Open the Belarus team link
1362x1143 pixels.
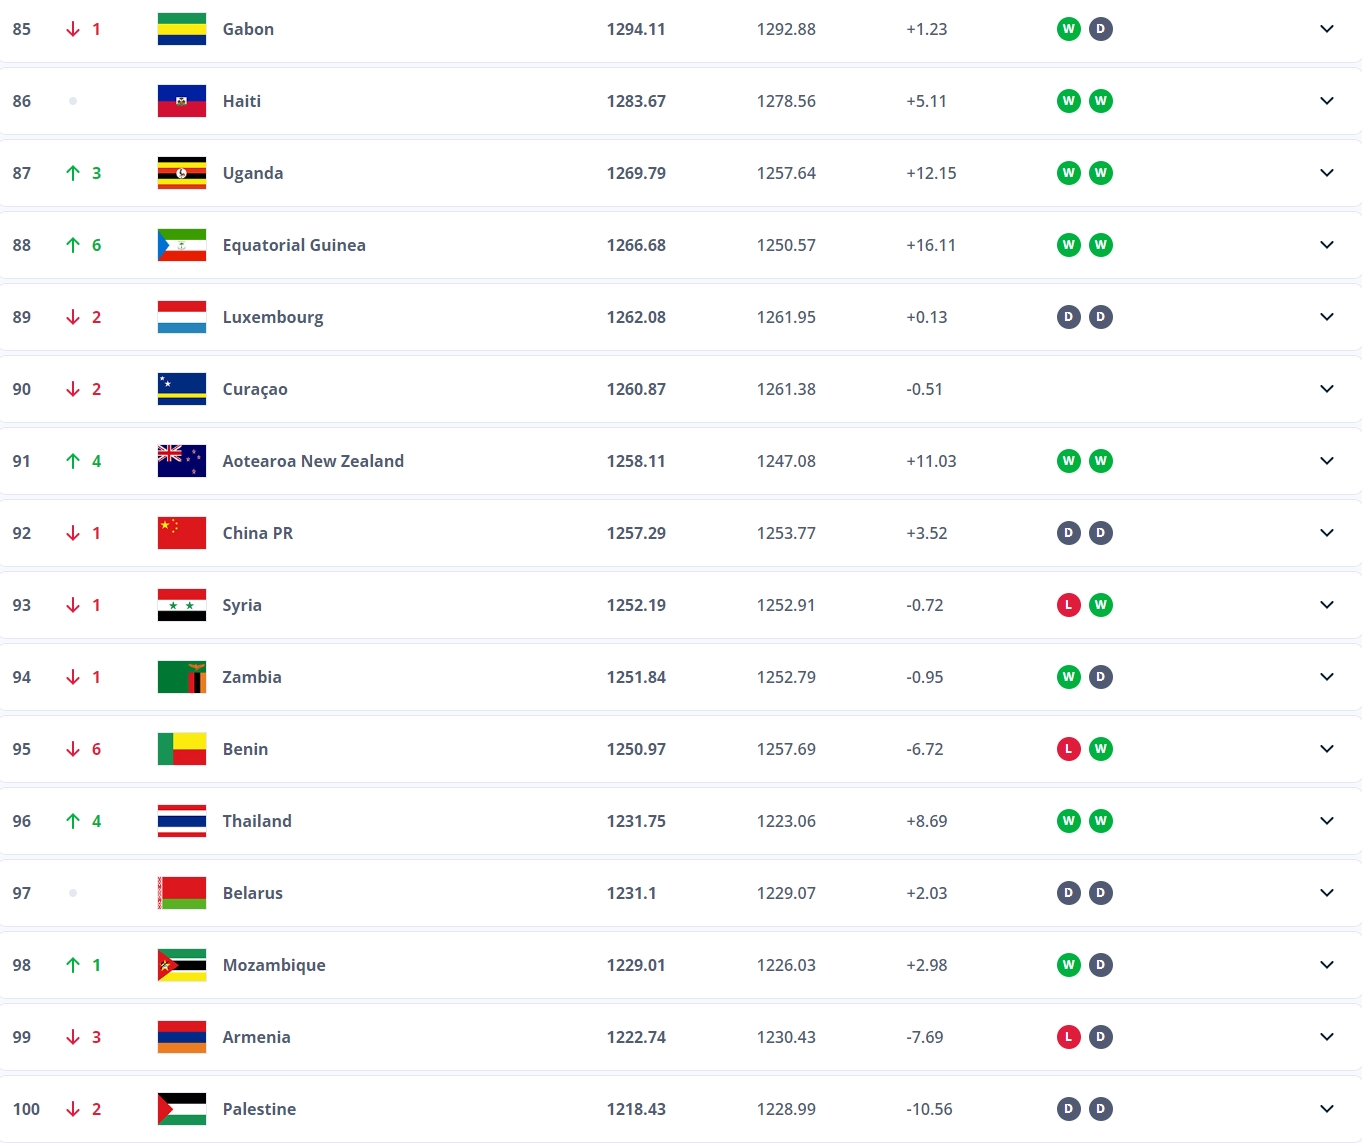[253, 893]
